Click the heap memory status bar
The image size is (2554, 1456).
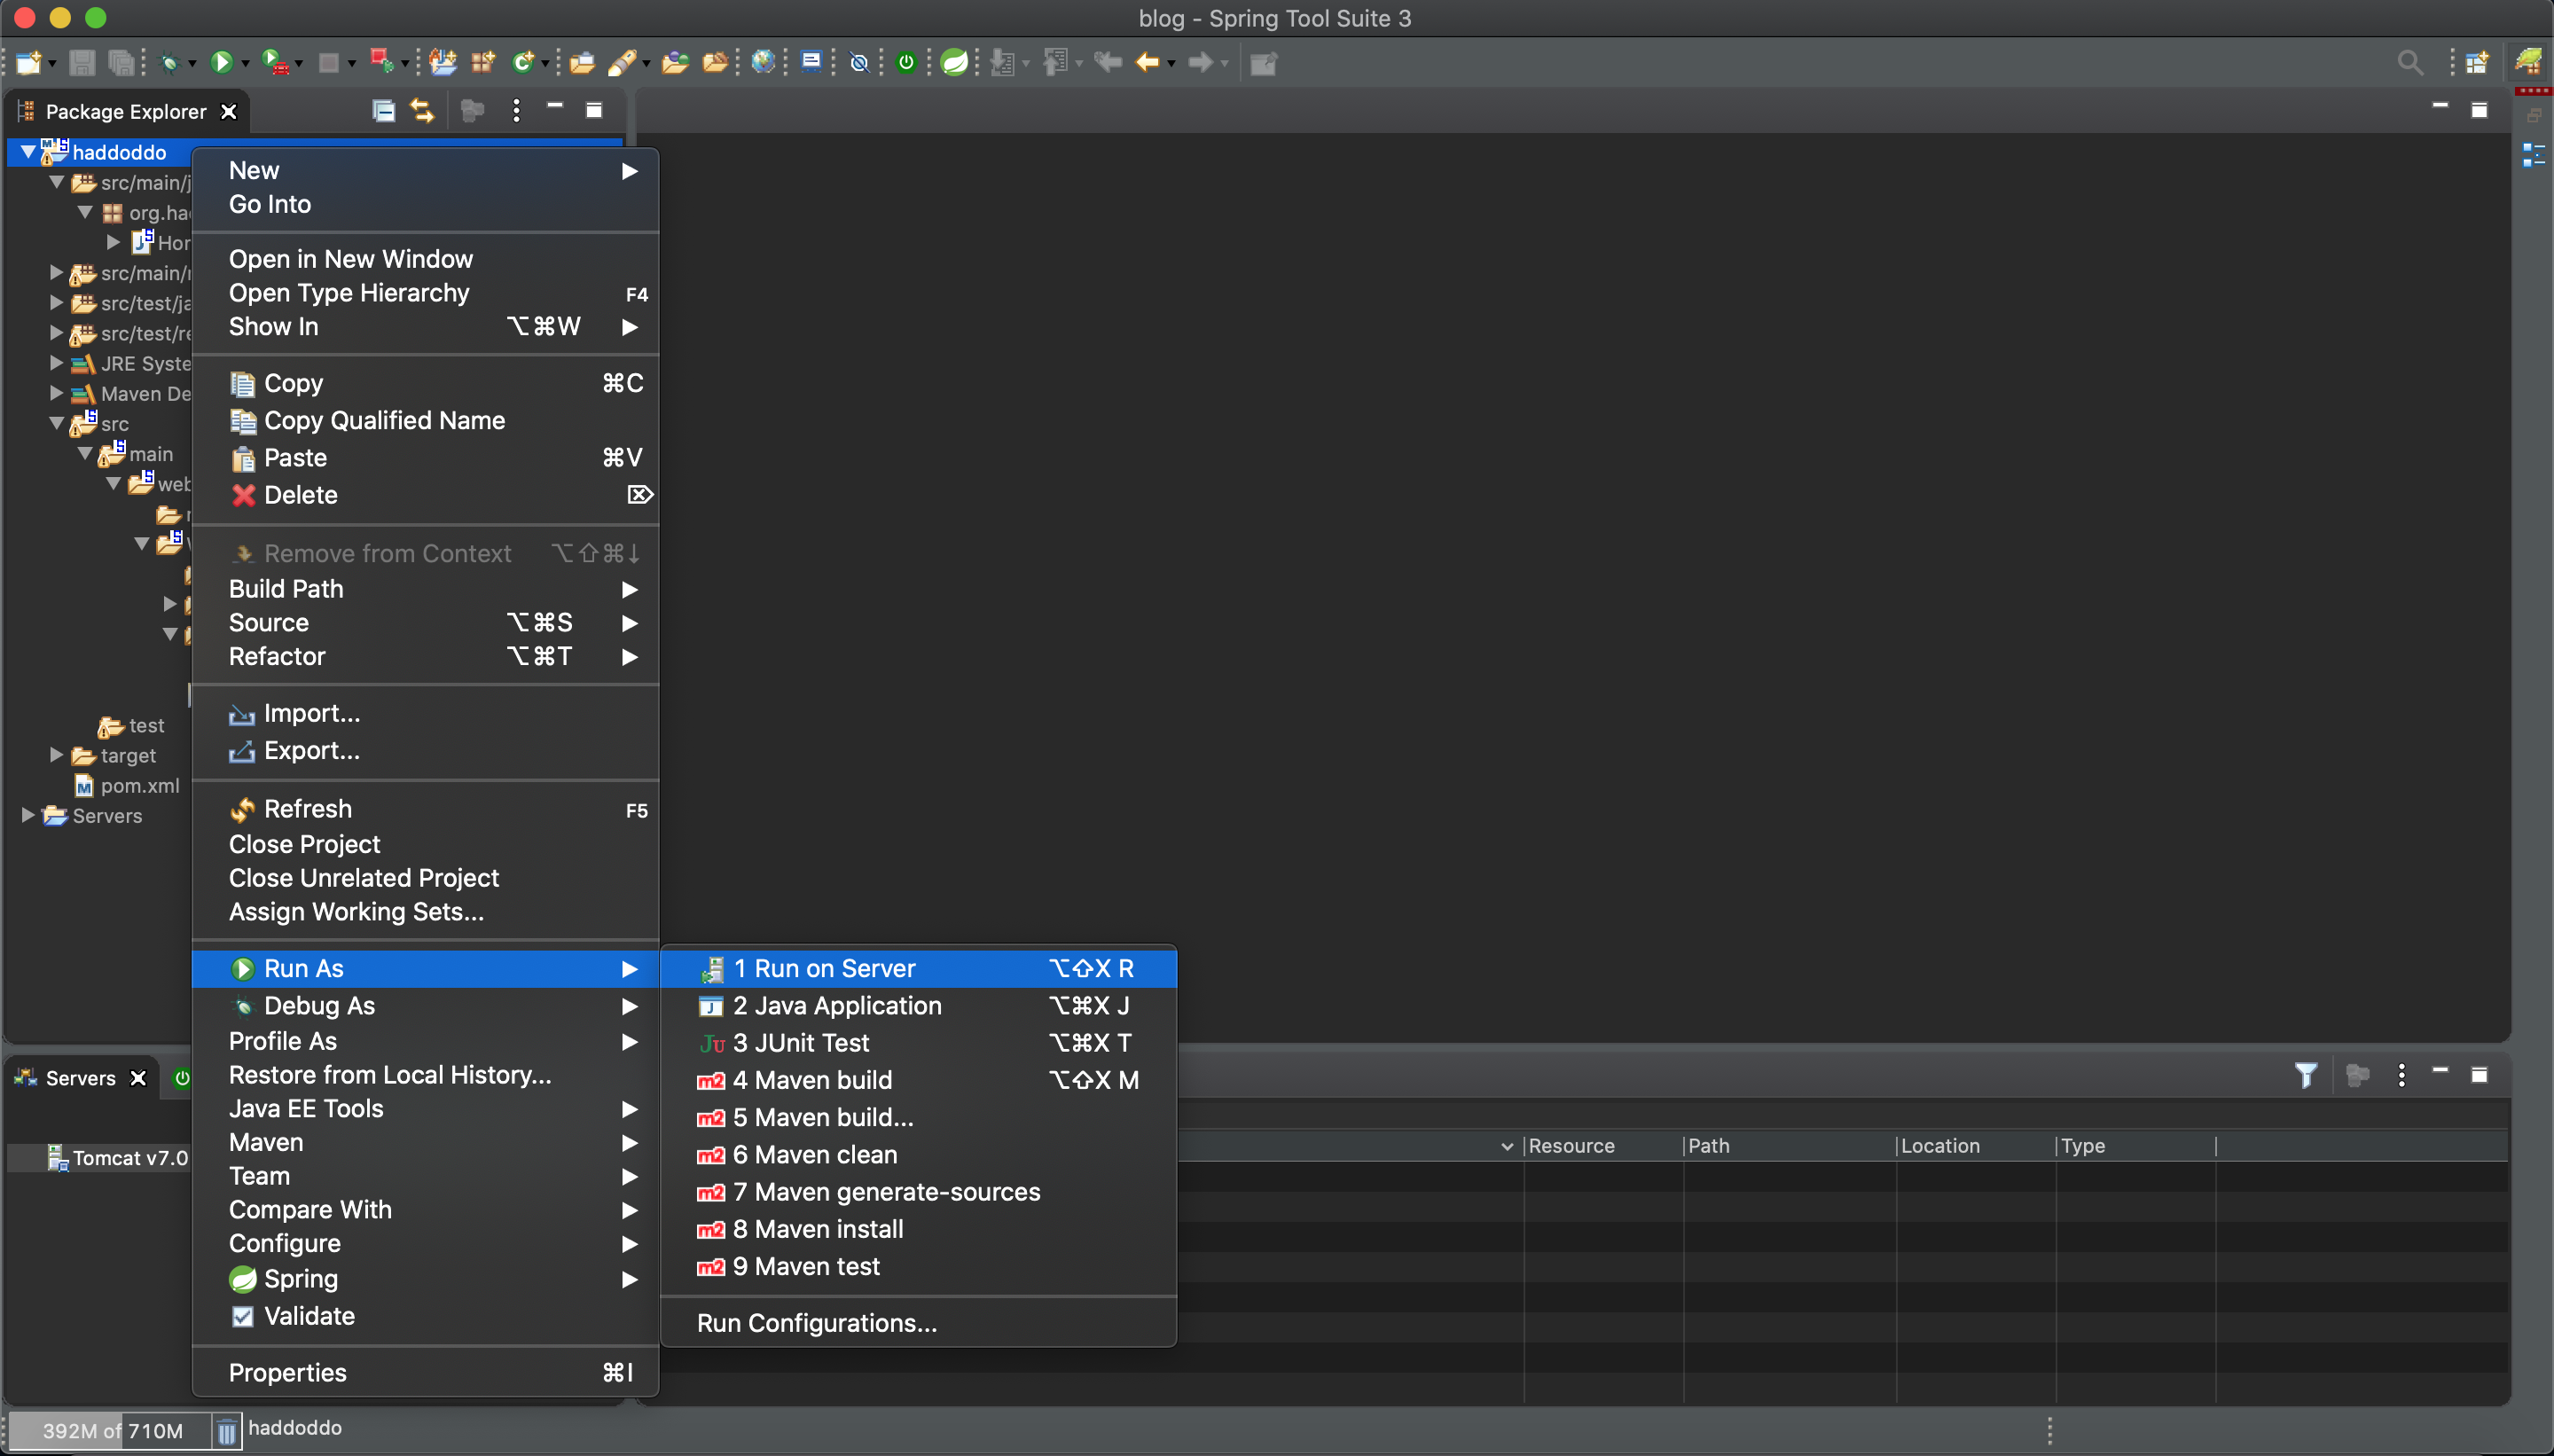[112, 1430]
